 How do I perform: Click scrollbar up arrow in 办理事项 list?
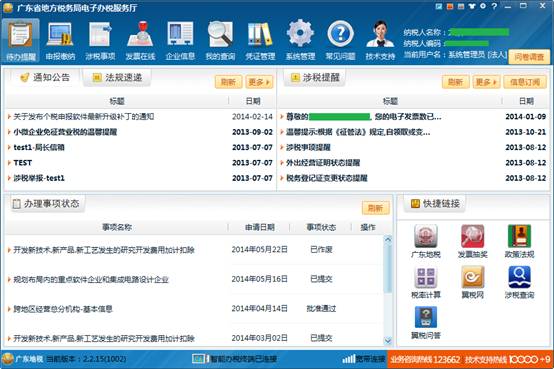click(388, 239)
